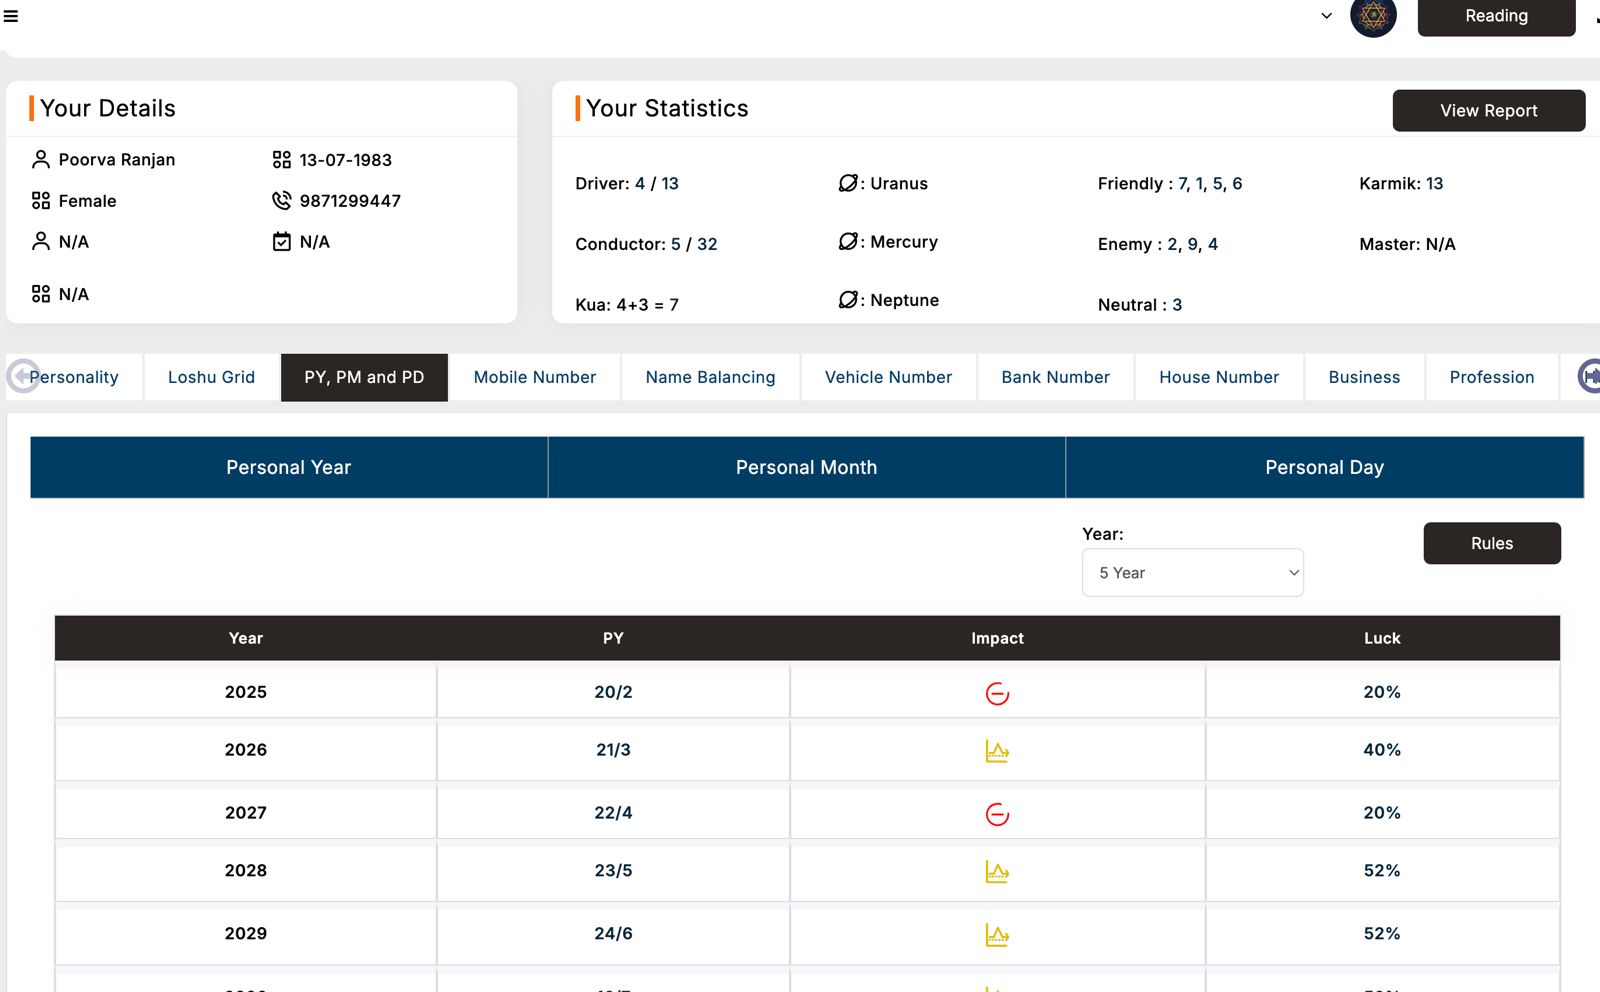Select the Personal Day section
Viewport: 1600px width, 992px height.
1324,467
